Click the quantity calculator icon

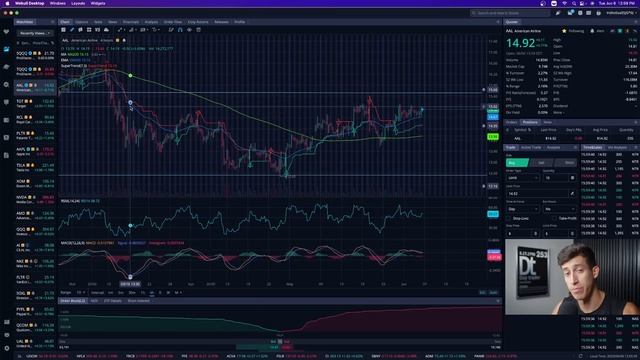pyautogui.click(x=572, y=178)
